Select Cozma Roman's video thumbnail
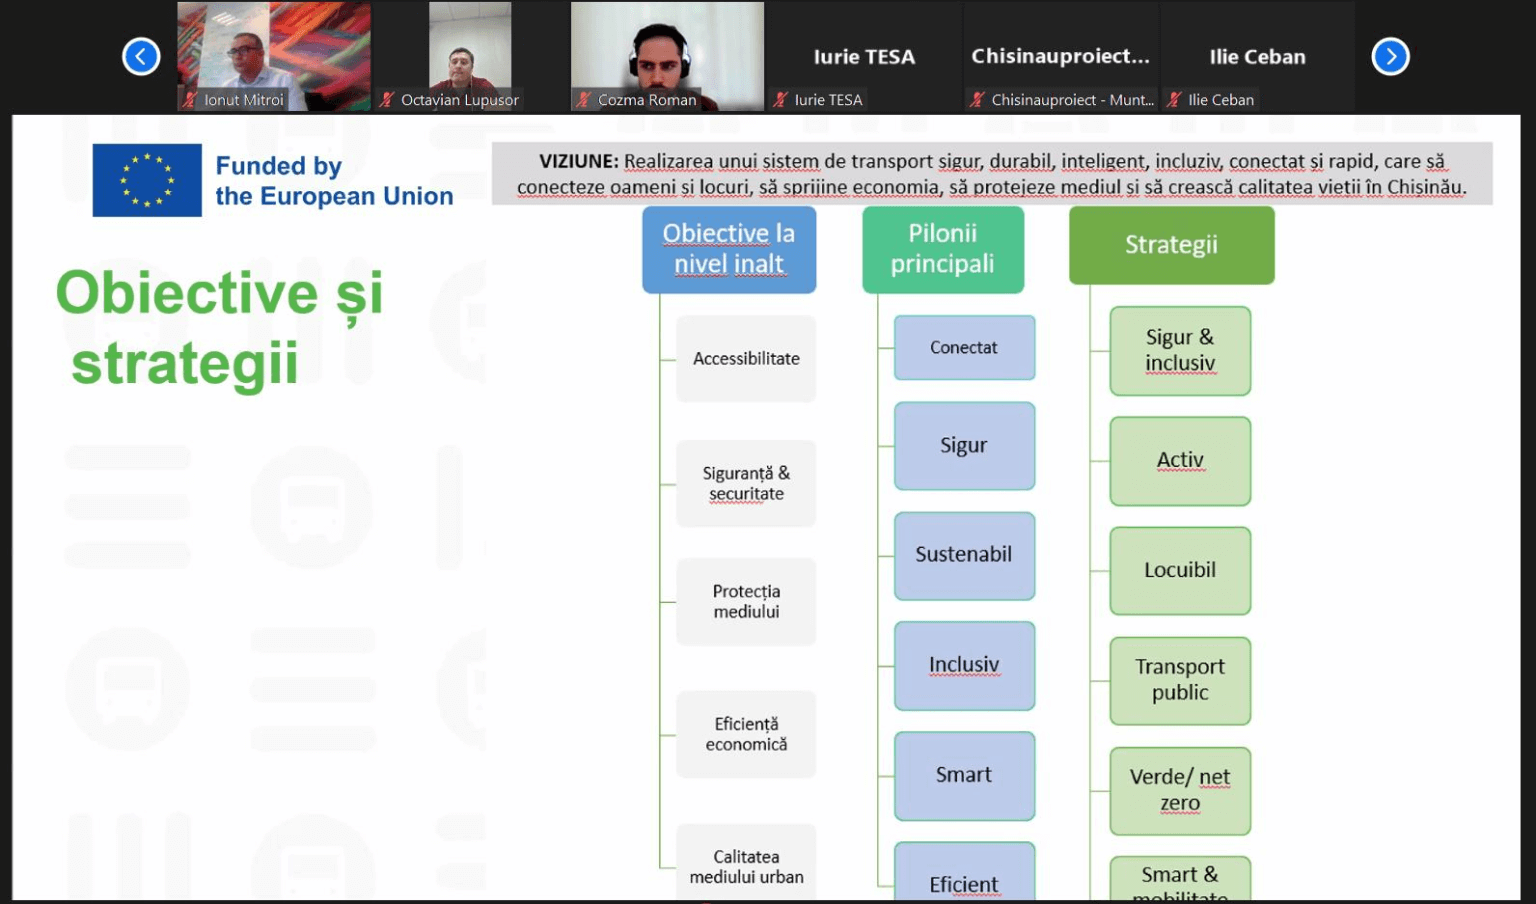This screenshot has height=904, width=1536. pyautogui.click(x=667, y=50)
